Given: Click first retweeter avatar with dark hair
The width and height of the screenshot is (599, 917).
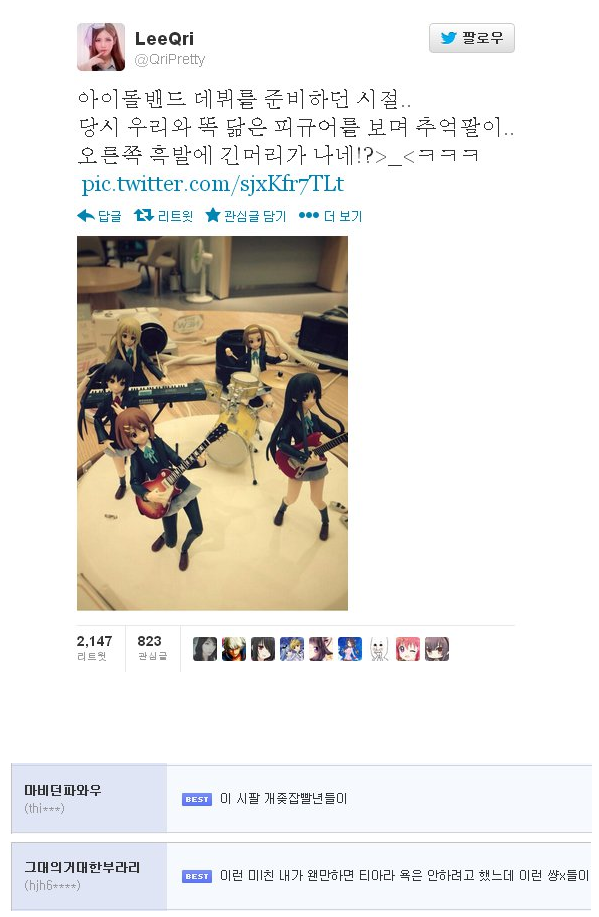Looking at the screenshot, I should [205, 649].
